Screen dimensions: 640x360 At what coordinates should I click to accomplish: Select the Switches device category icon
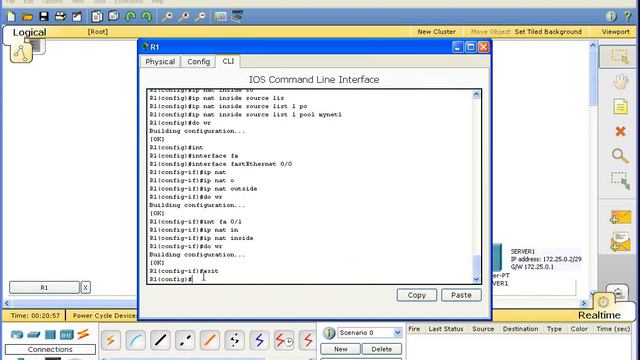tap(33, 335)
